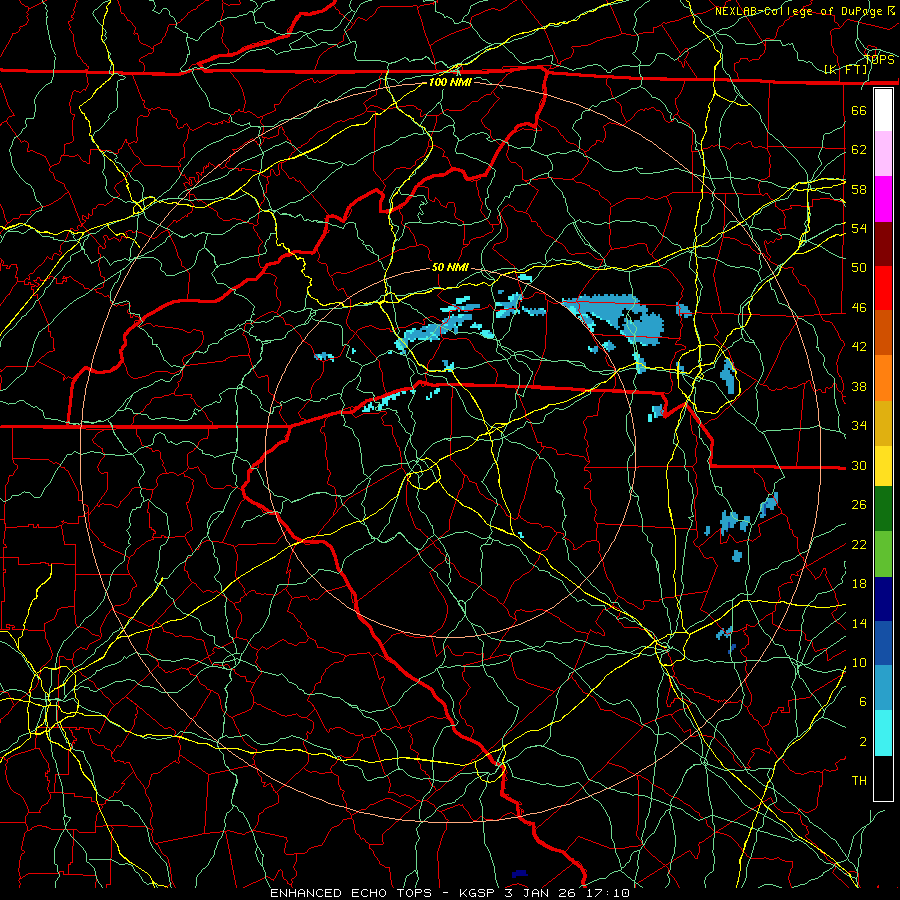
Task: Click the light pink legend swatch
Action: (x=883, y=154)
